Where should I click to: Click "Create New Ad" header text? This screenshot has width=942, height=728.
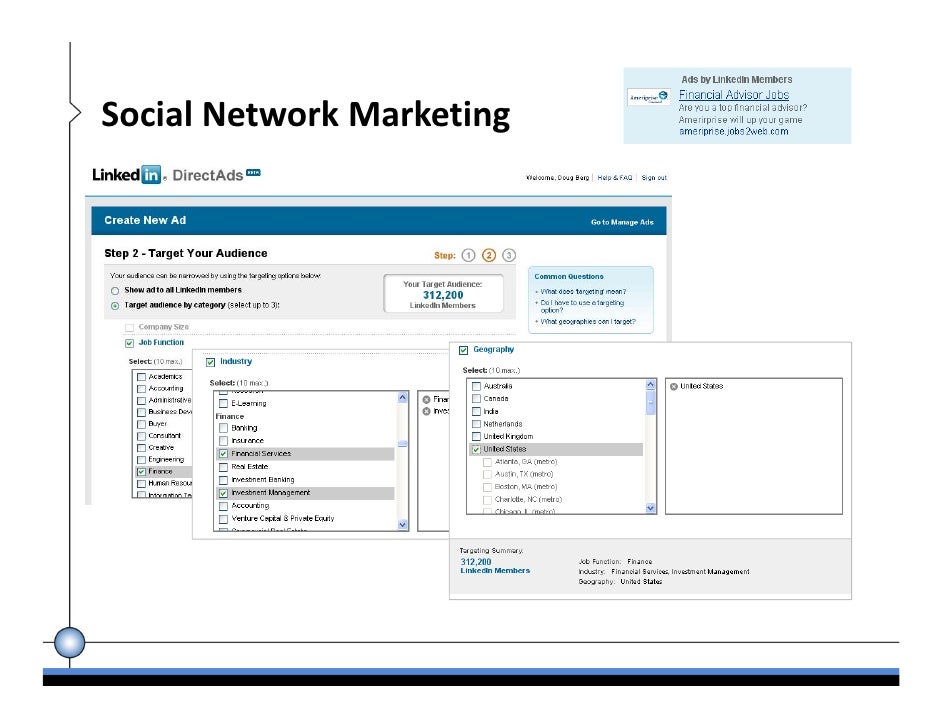pos(145,220)
